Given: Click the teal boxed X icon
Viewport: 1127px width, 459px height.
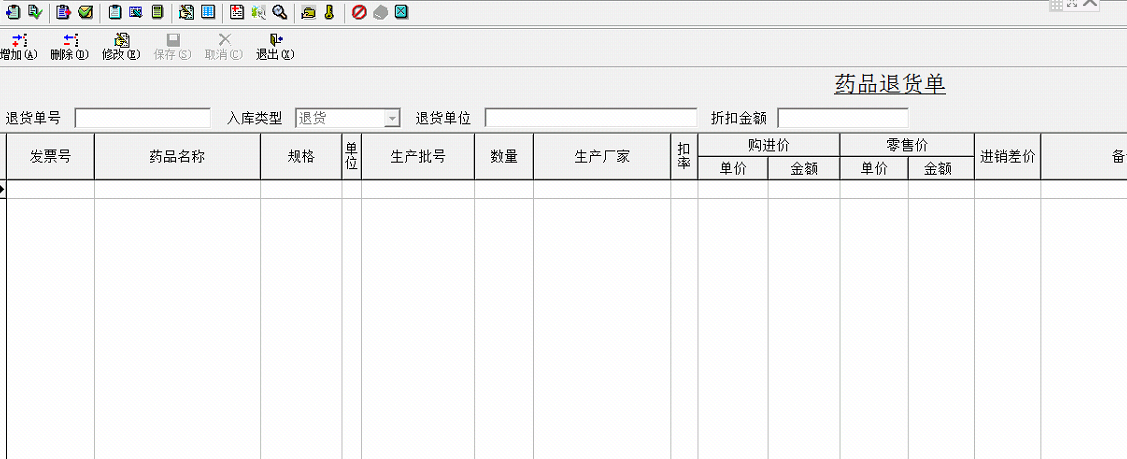Looking at the screenshot, I should 402,12.
